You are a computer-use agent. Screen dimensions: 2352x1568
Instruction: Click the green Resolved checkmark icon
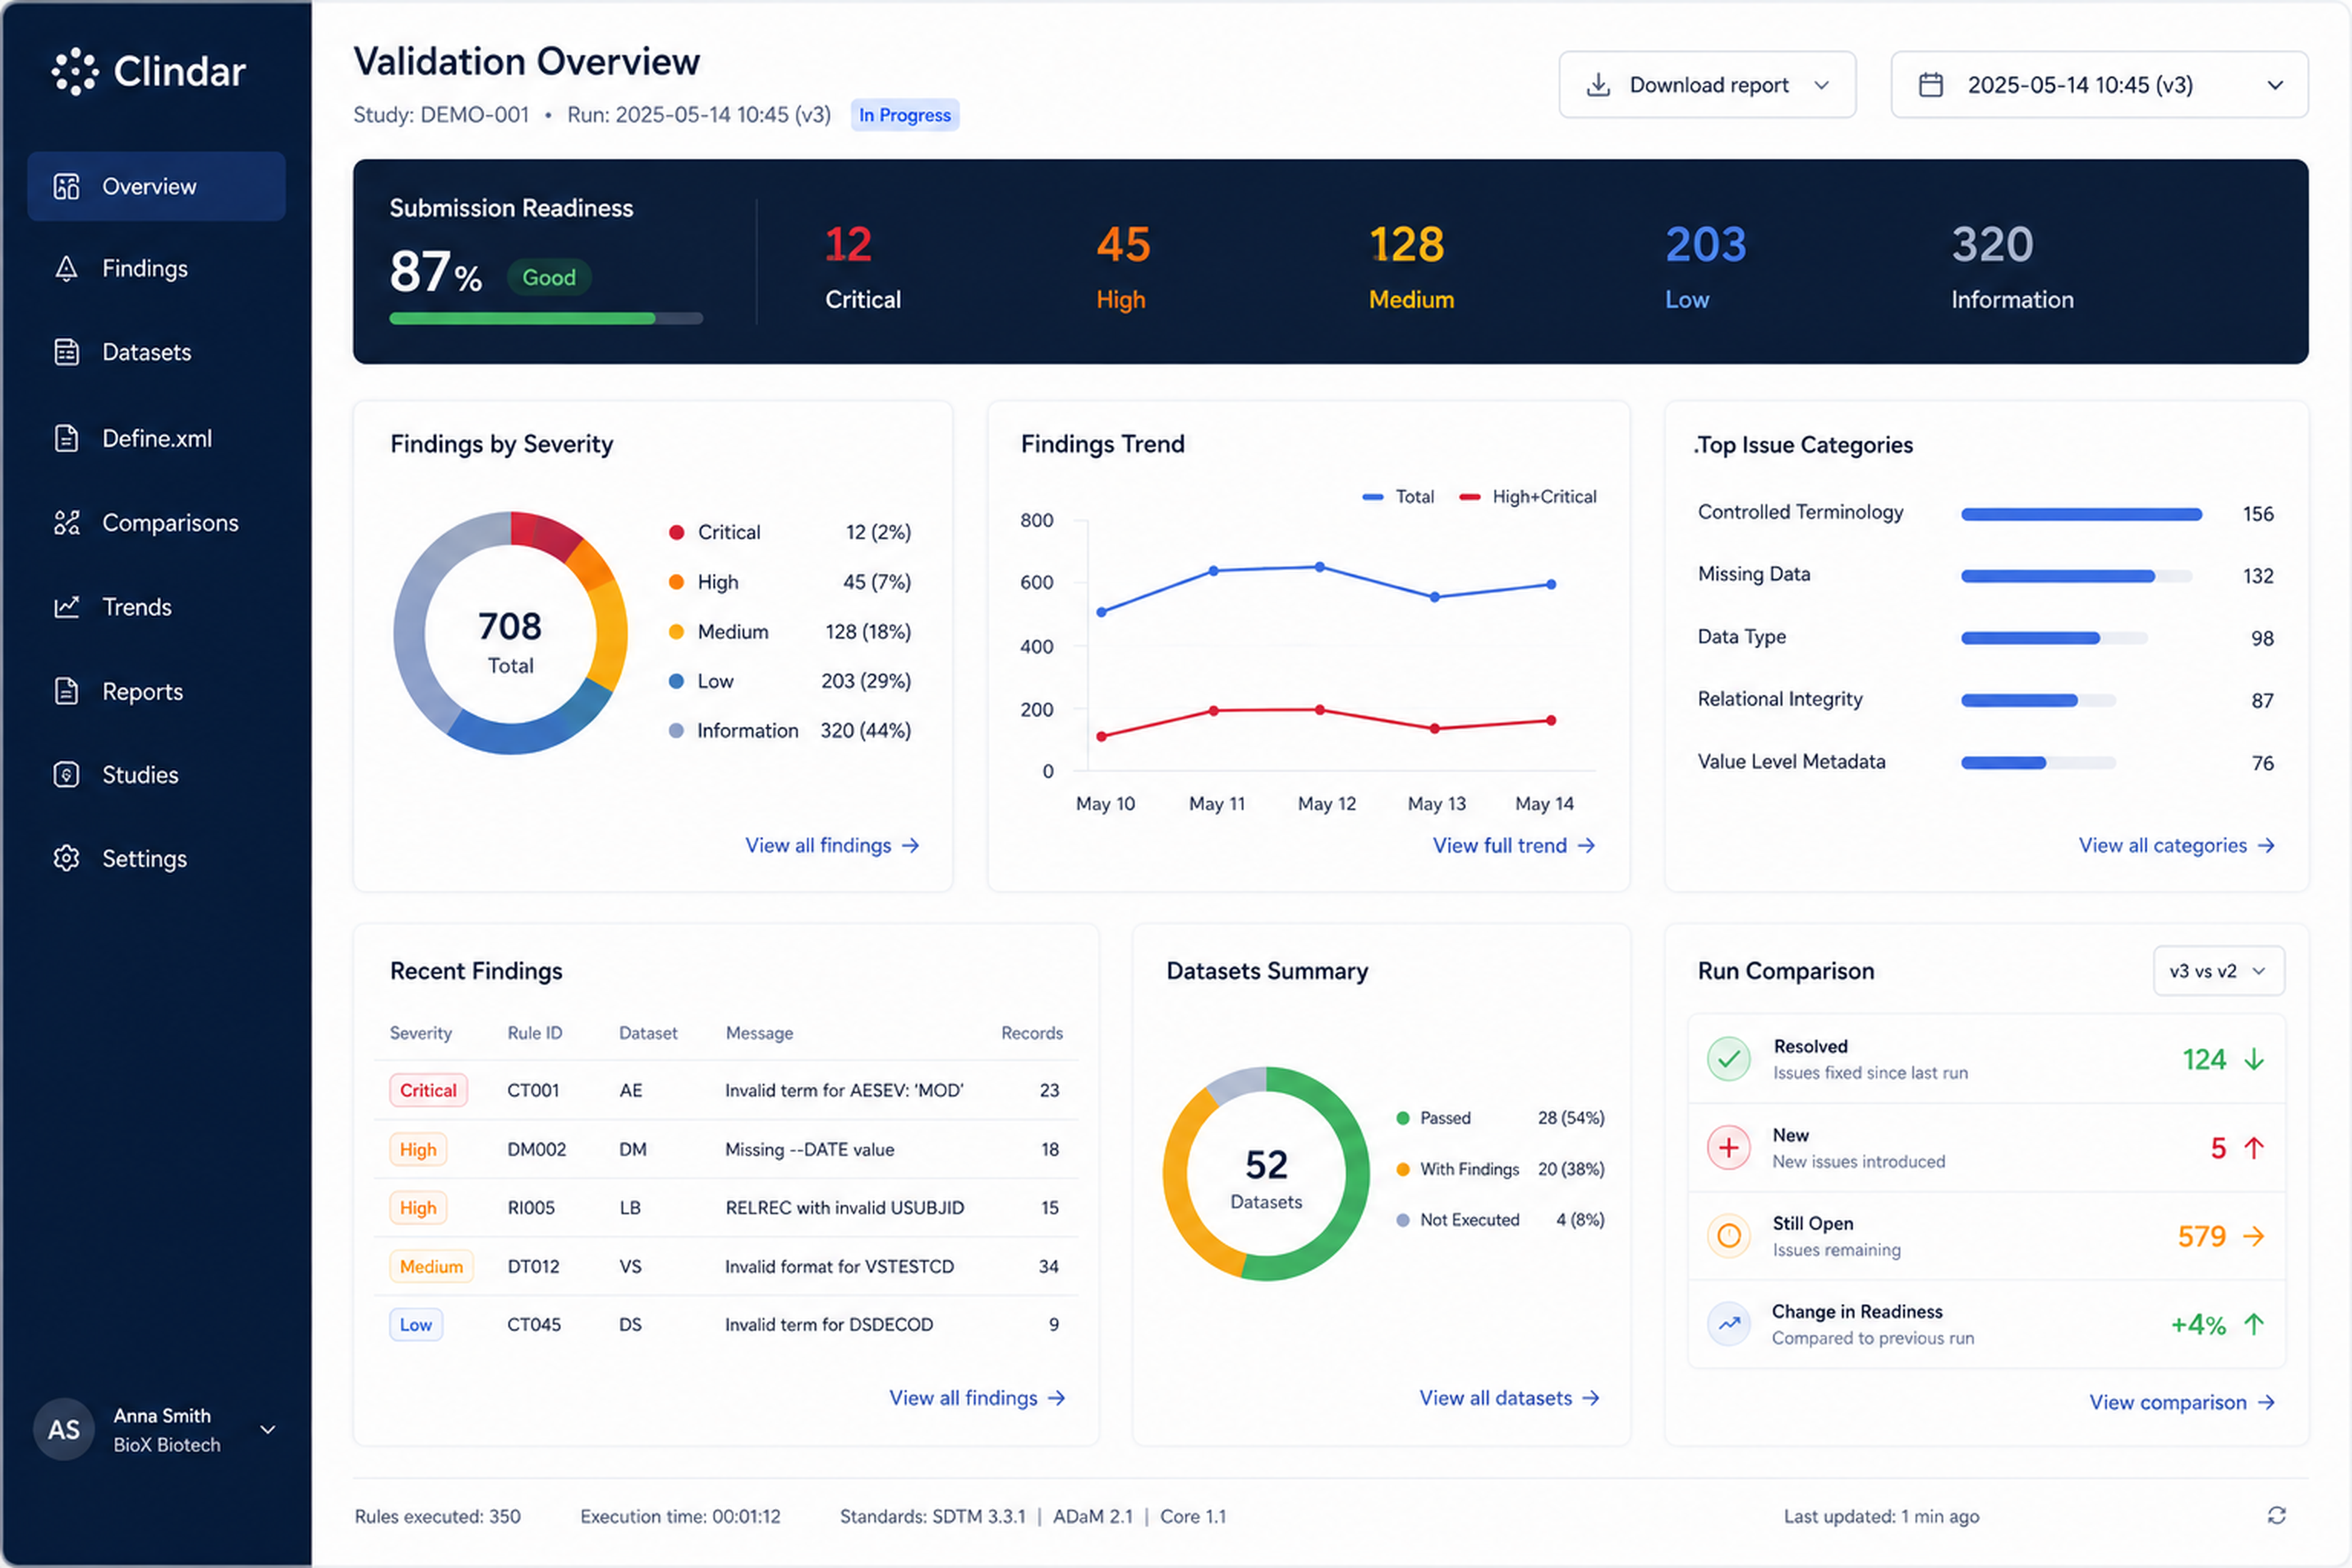[x=1729, y=1059]
